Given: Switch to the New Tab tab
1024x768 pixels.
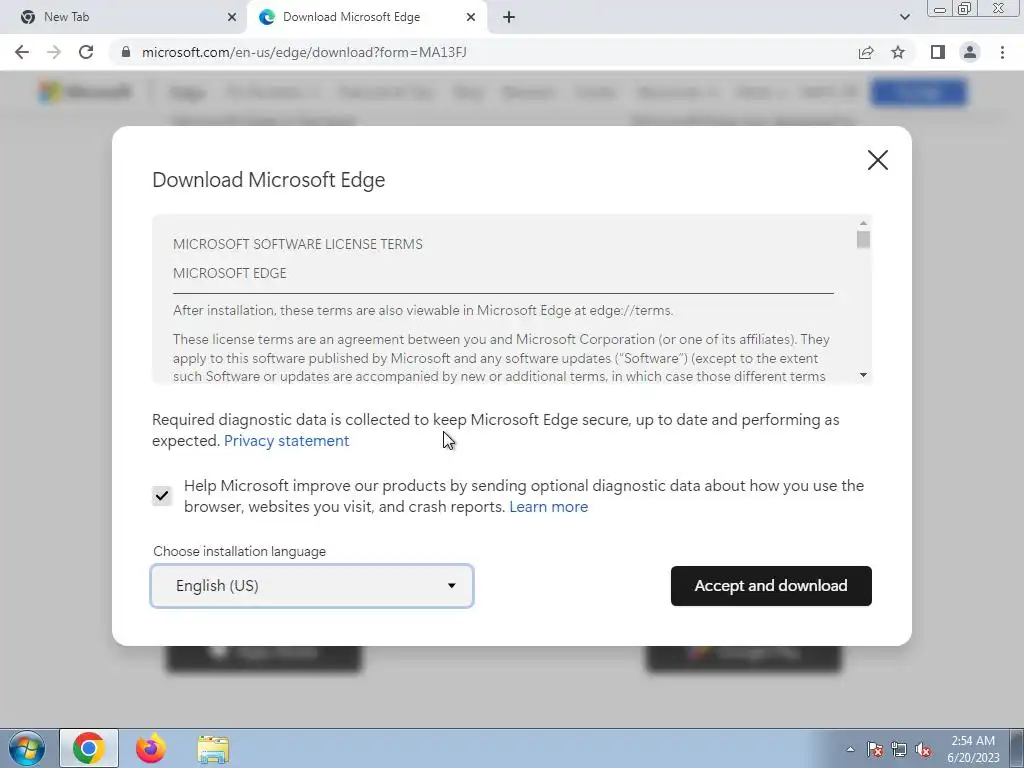Looking at the screenshot, I should [x=124, y=17].
